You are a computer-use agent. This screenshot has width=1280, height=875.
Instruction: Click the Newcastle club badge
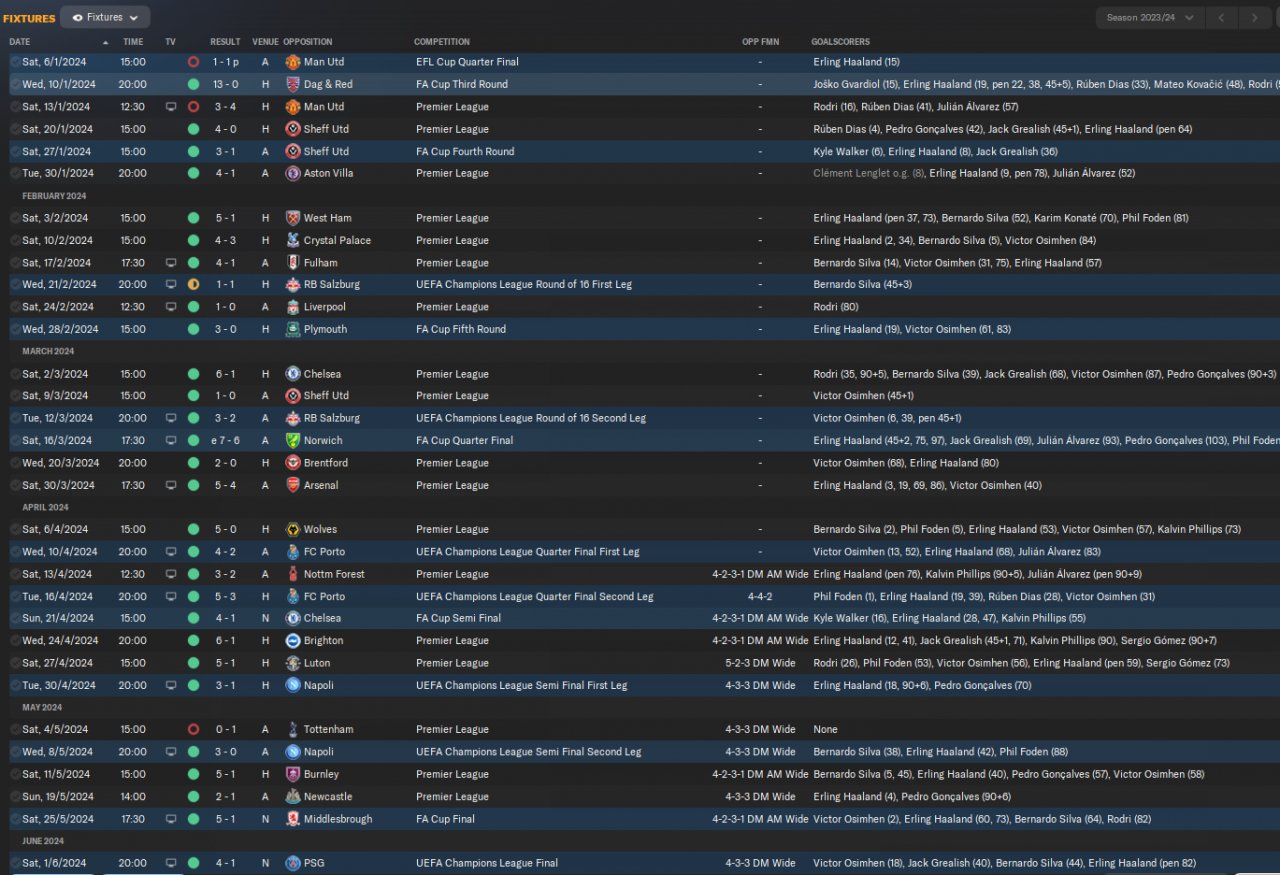pyautogui.click(x=293, y=797)
